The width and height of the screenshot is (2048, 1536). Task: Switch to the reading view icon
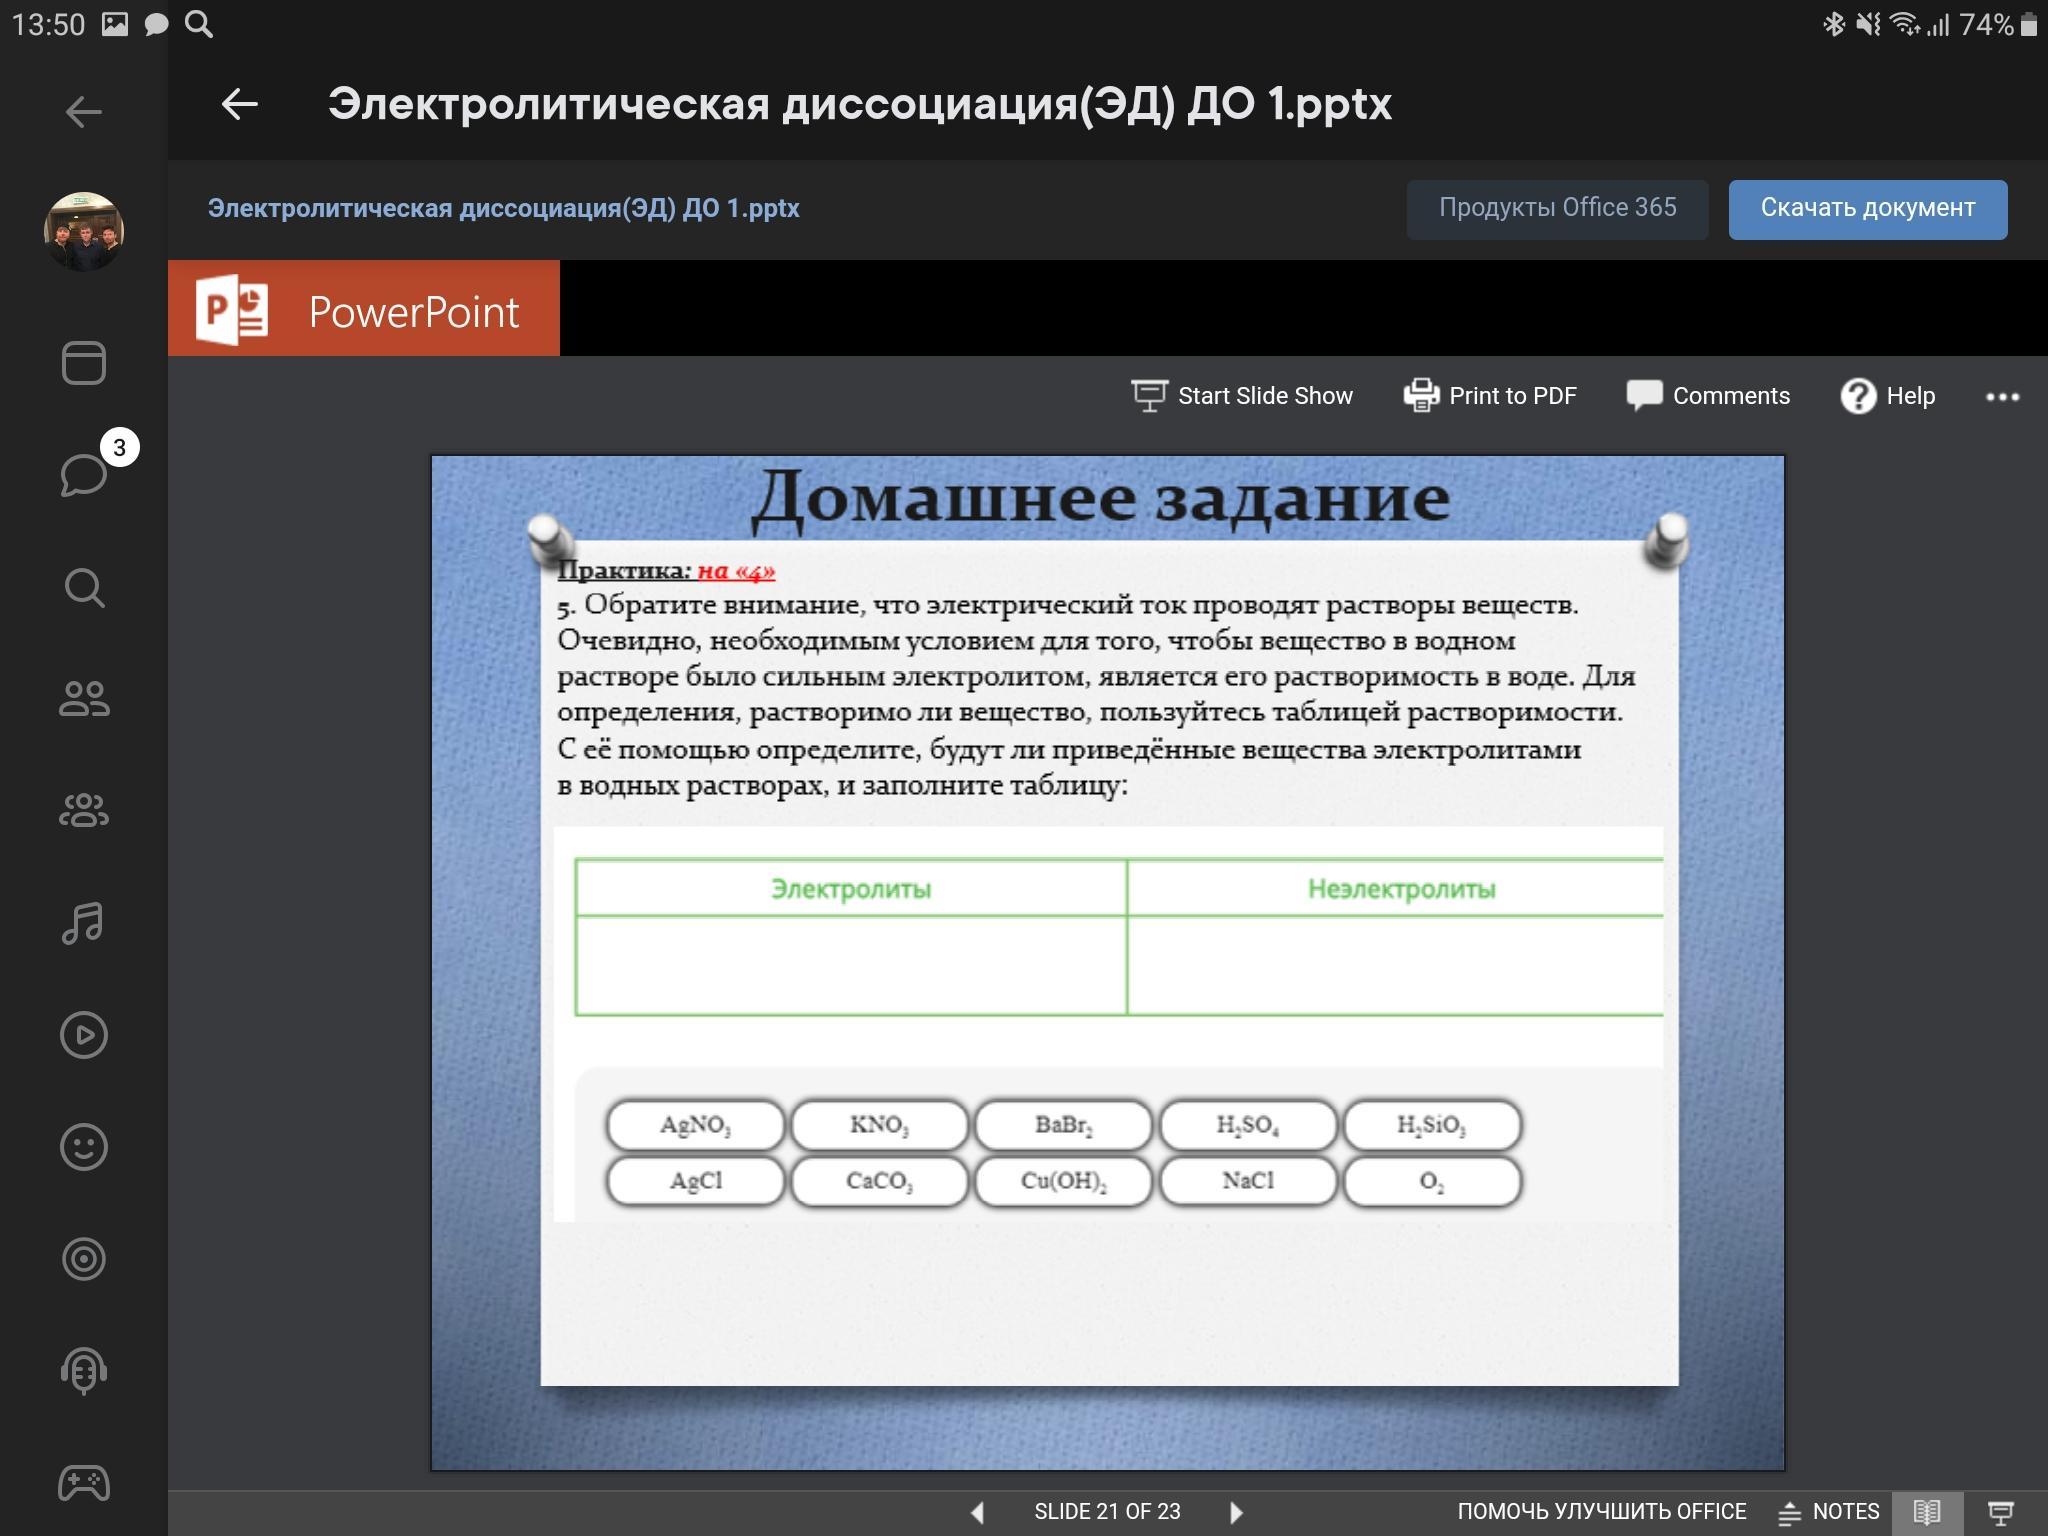tap(1927, 1512)
